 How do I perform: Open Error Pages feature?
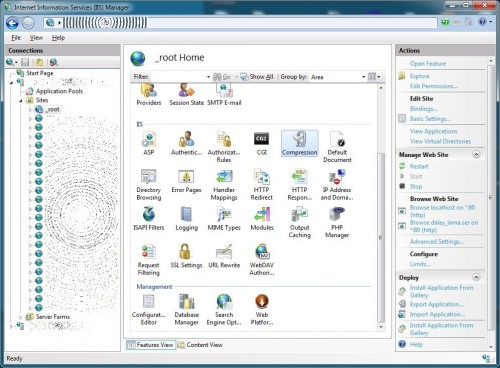pos(186,181)
